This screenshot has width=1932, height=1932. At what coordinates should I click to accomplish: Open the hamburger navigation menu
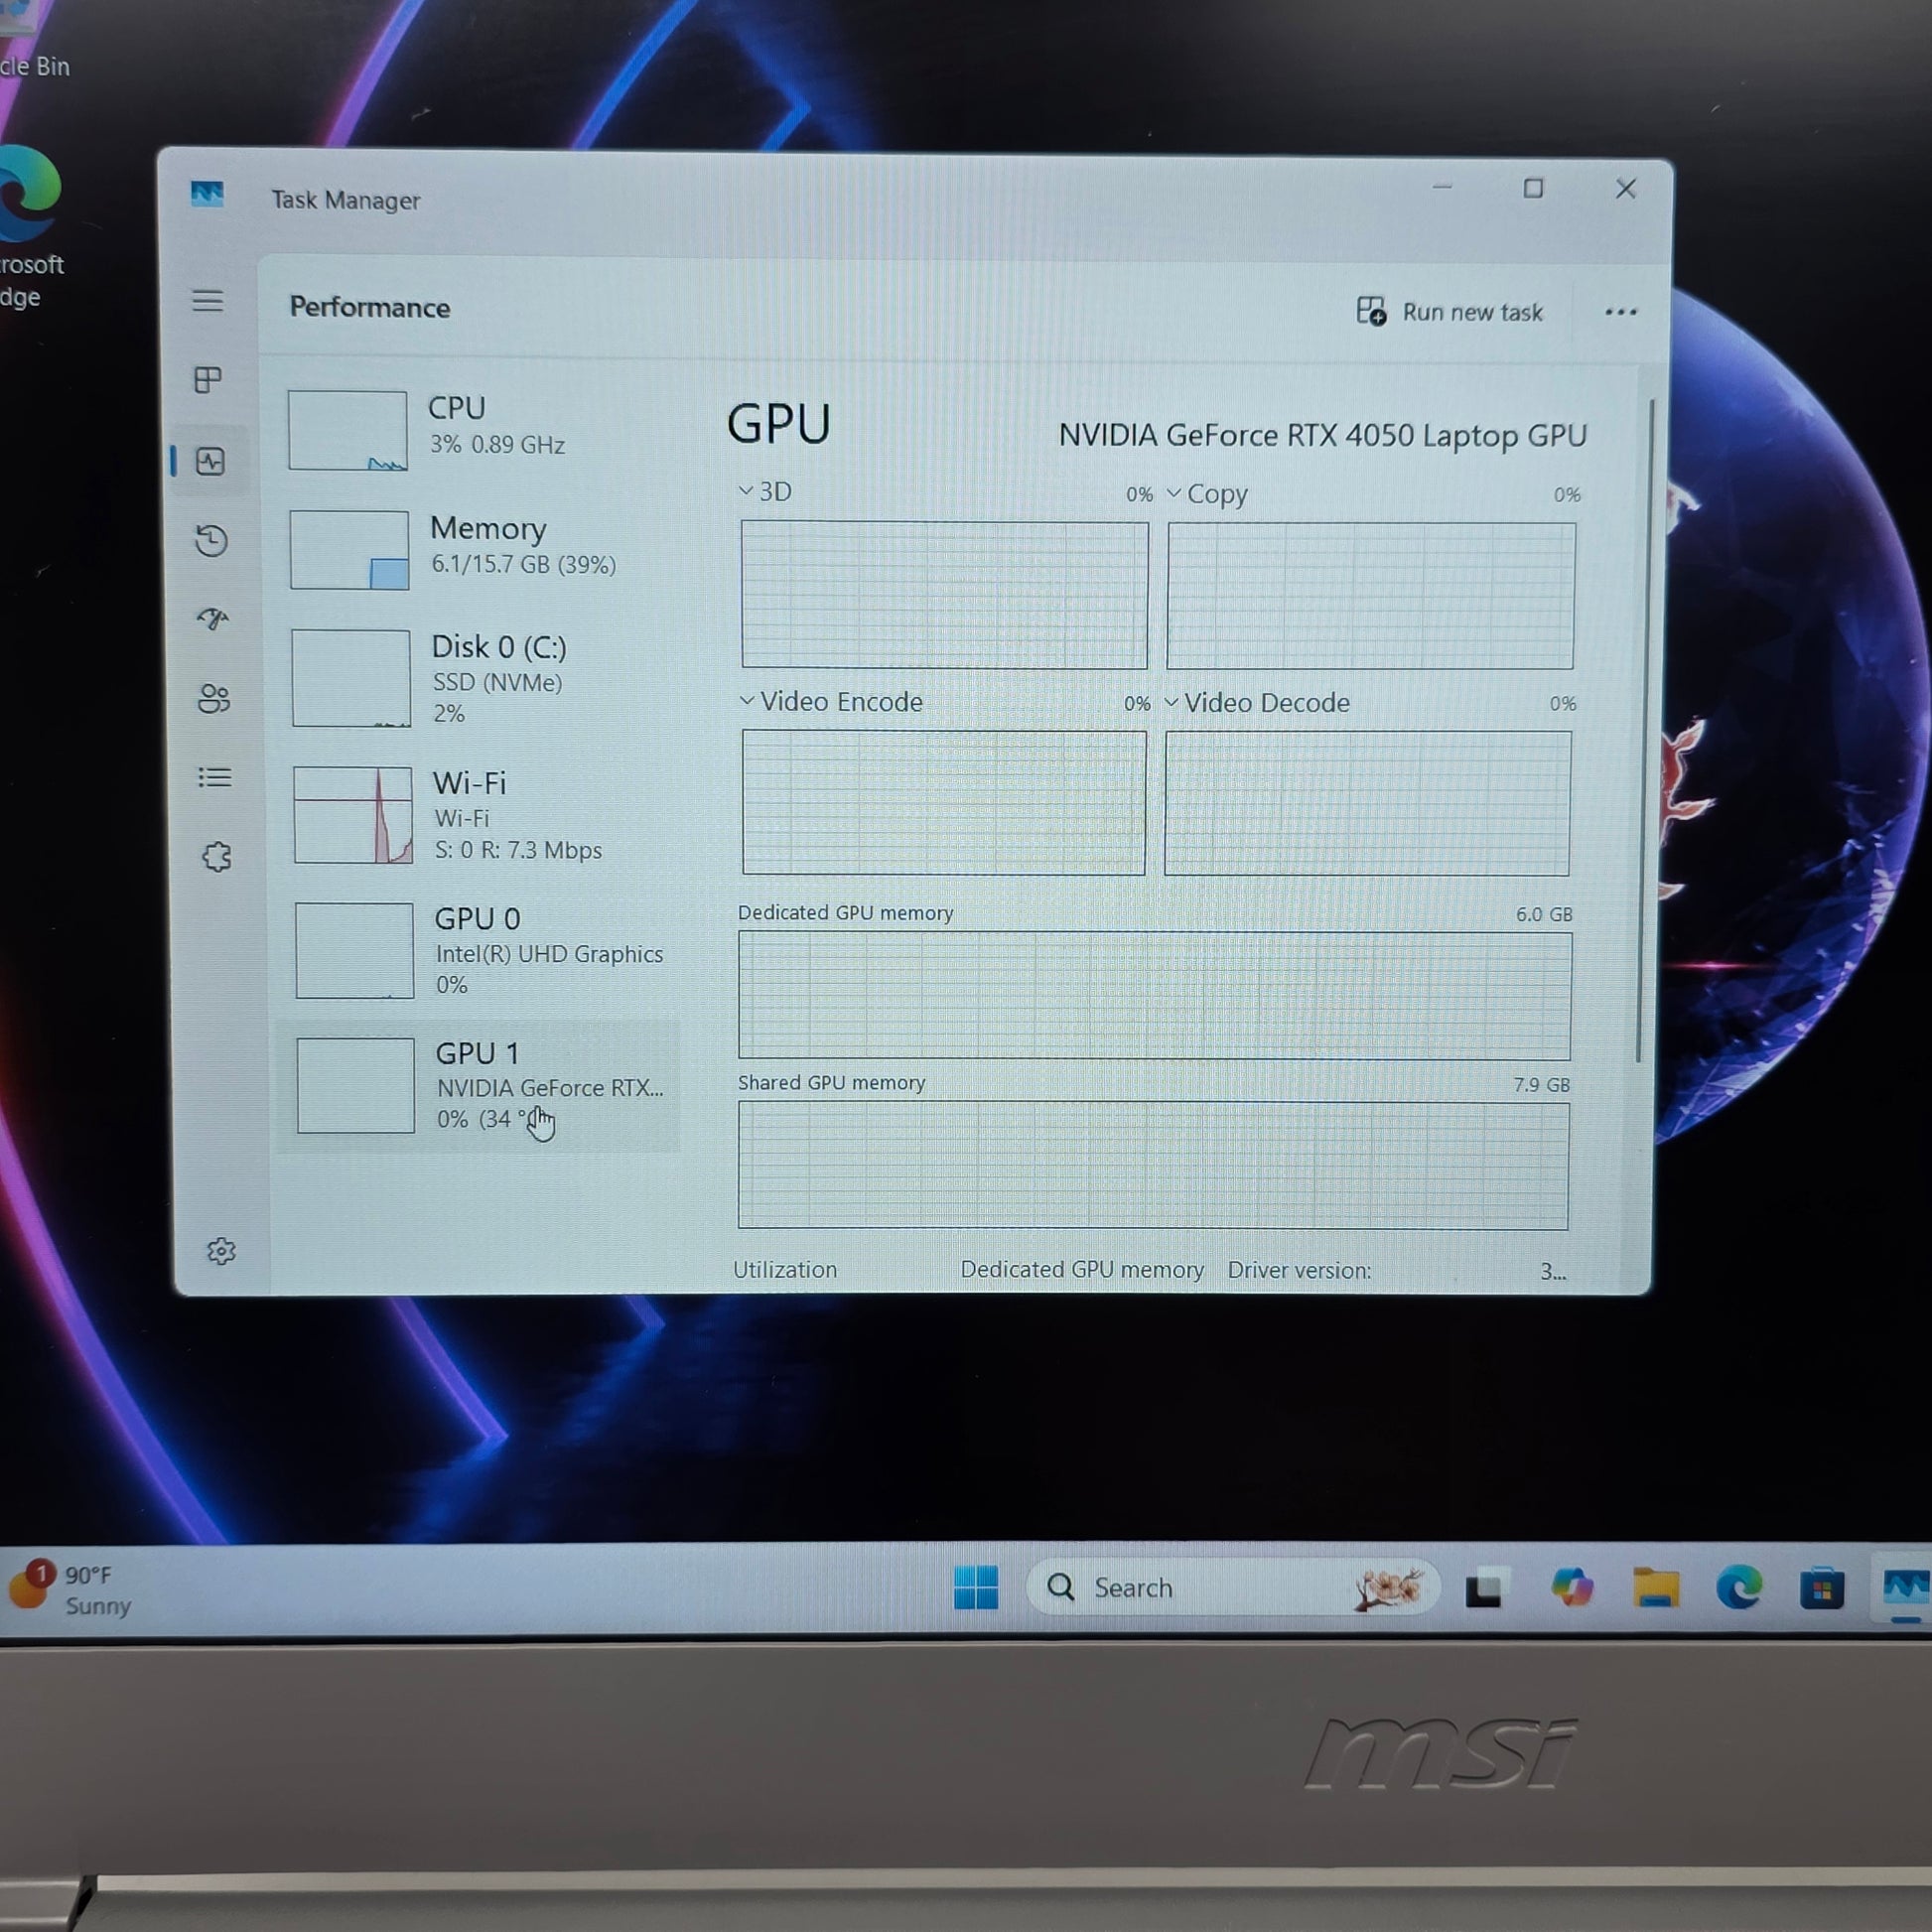[208, 300]
